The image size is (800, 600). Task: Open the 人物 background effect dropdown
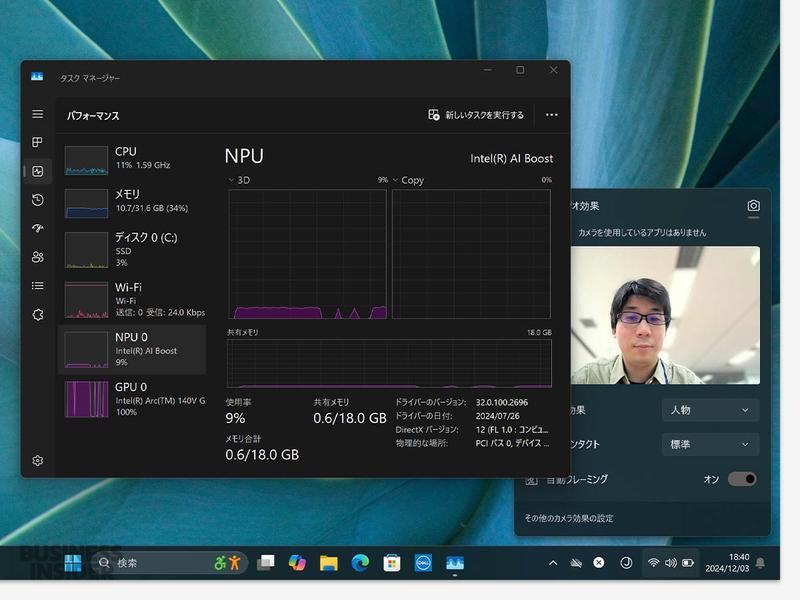[x=710, y=410]
